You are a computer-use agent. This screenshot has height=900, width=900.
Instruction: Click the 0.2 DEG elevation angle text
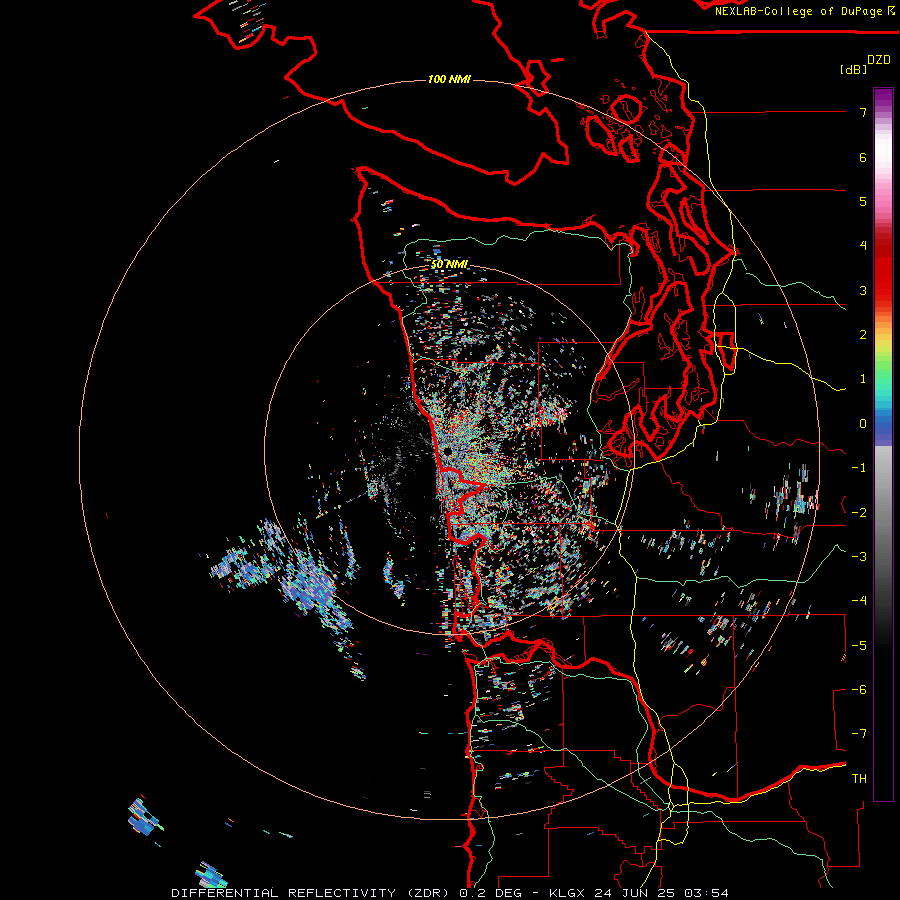click(x=491, y=893)
